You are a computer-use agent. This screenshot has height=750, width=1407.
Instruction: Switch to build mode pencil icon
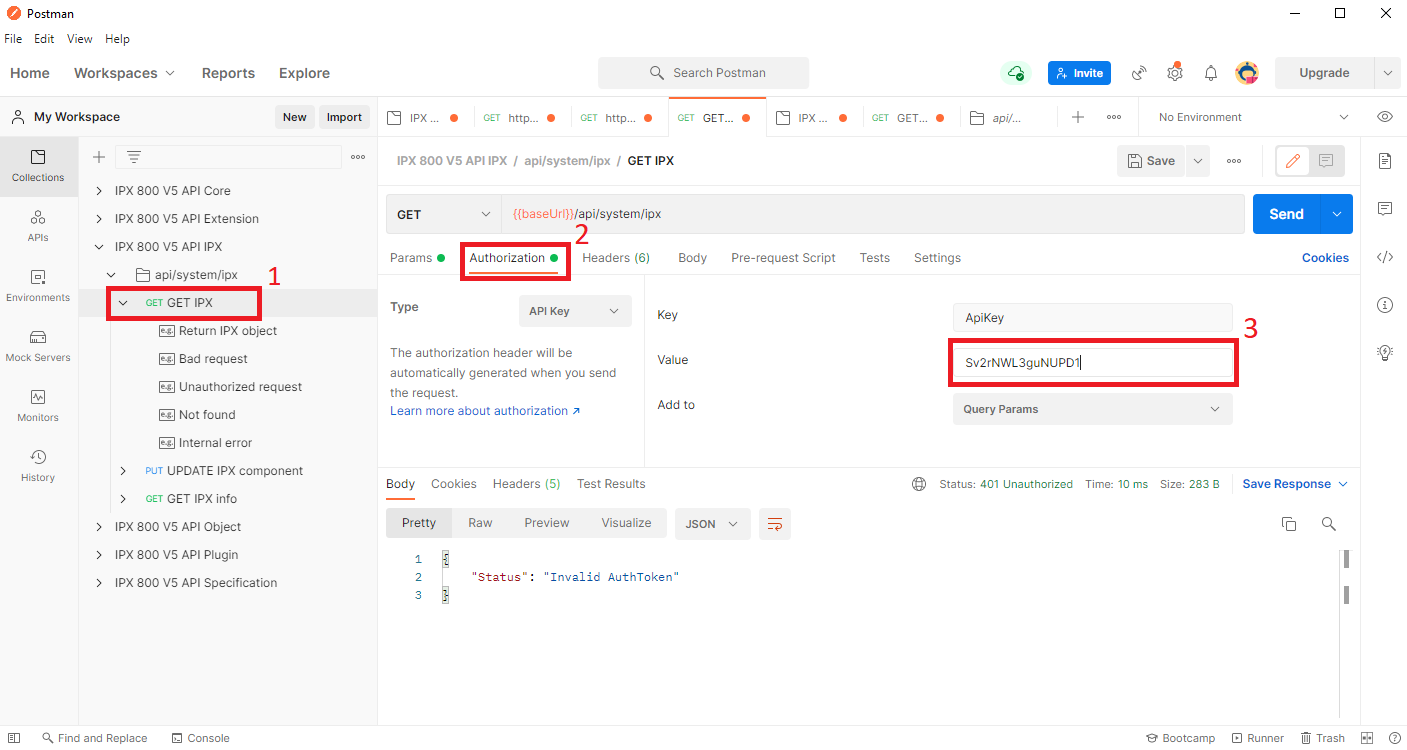pos(1293,161)
